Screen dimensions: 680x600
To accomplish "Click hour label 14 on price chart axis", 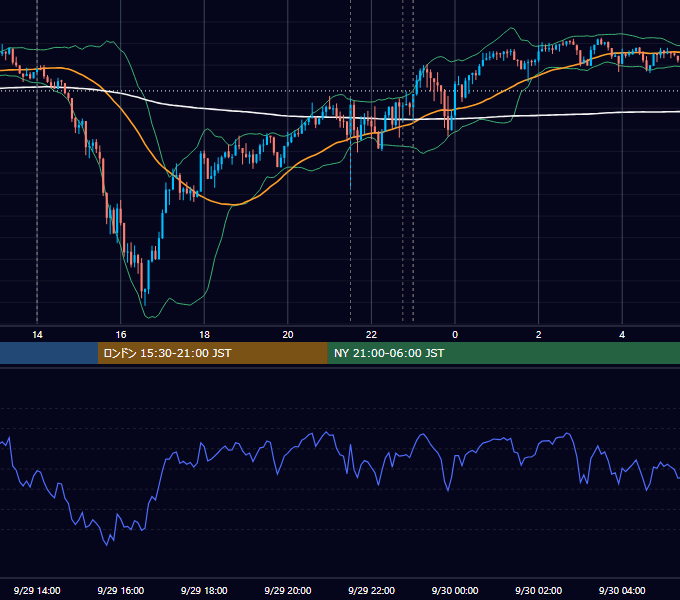I will 37,335.
